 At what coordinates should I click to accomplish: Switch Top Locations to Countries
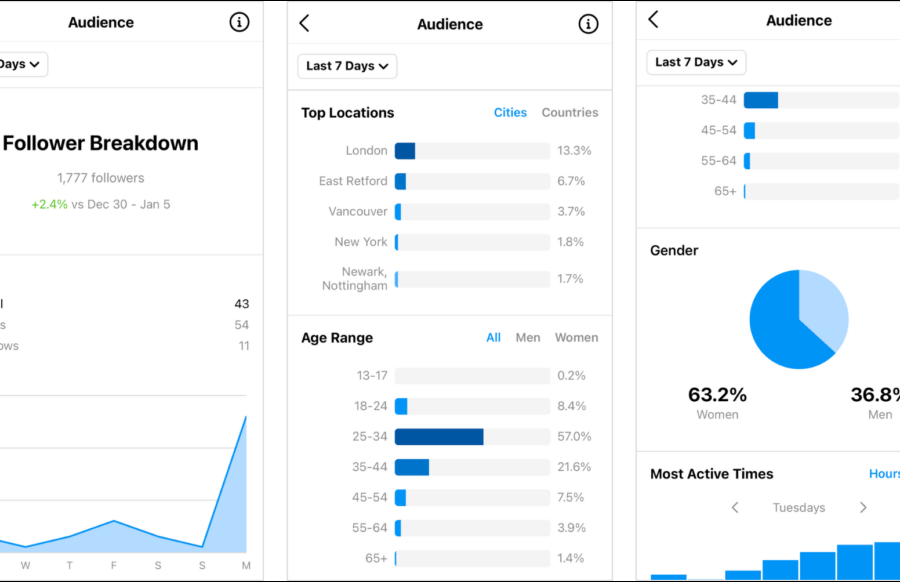click(x=570, y=113)
